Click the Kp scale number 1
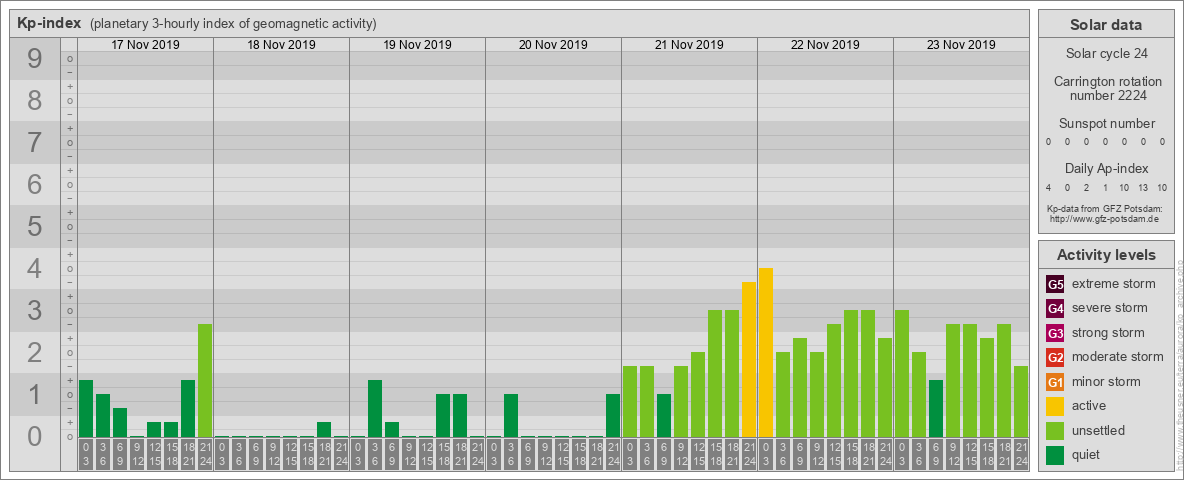 point(35,395)
